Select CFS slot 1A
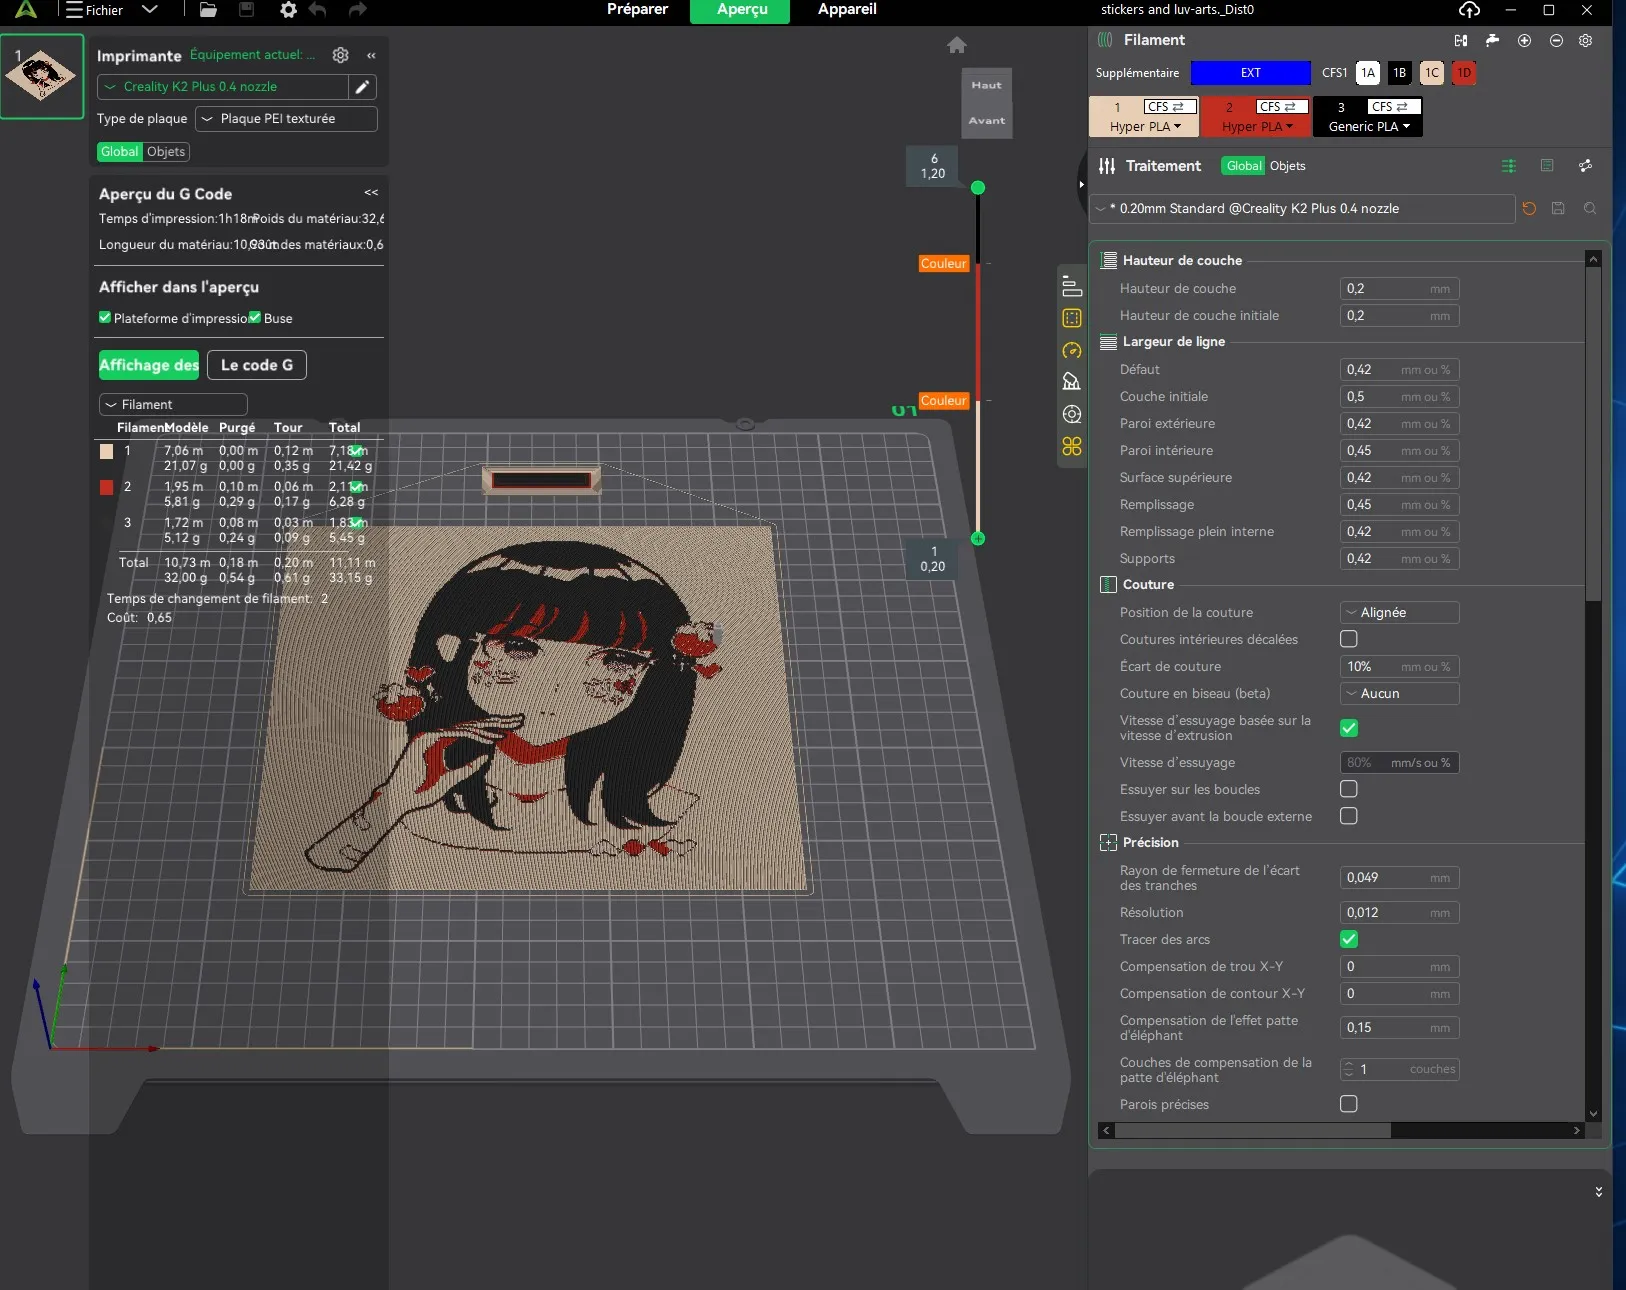This screenshot has height=1290, width=1626. tap(1368, 73)
